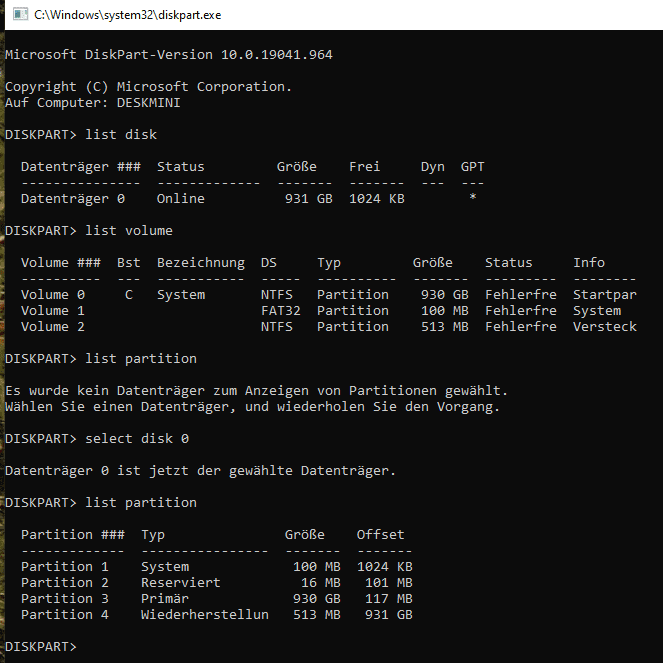
Task: Click the 'Wählen Sie einen Datenträger' message line
Action: tap(252, 407)
